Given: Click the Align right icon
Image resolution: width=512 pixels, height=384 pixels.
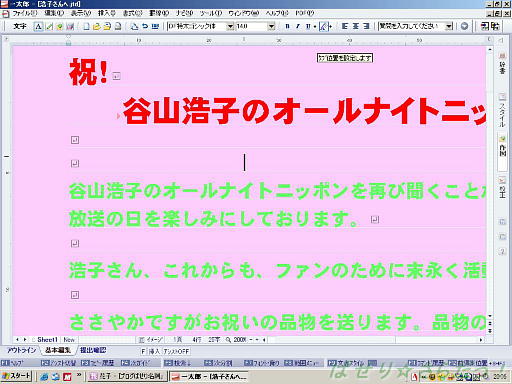Looking at the screenshot, I should coord(366,26).
